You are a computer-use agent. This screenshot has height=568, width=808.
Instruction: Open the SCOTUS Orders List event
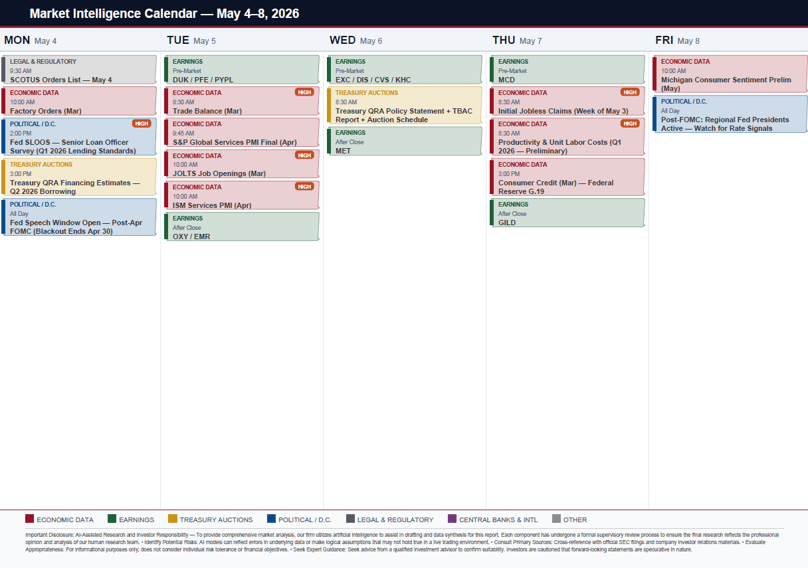coord(79,70)
